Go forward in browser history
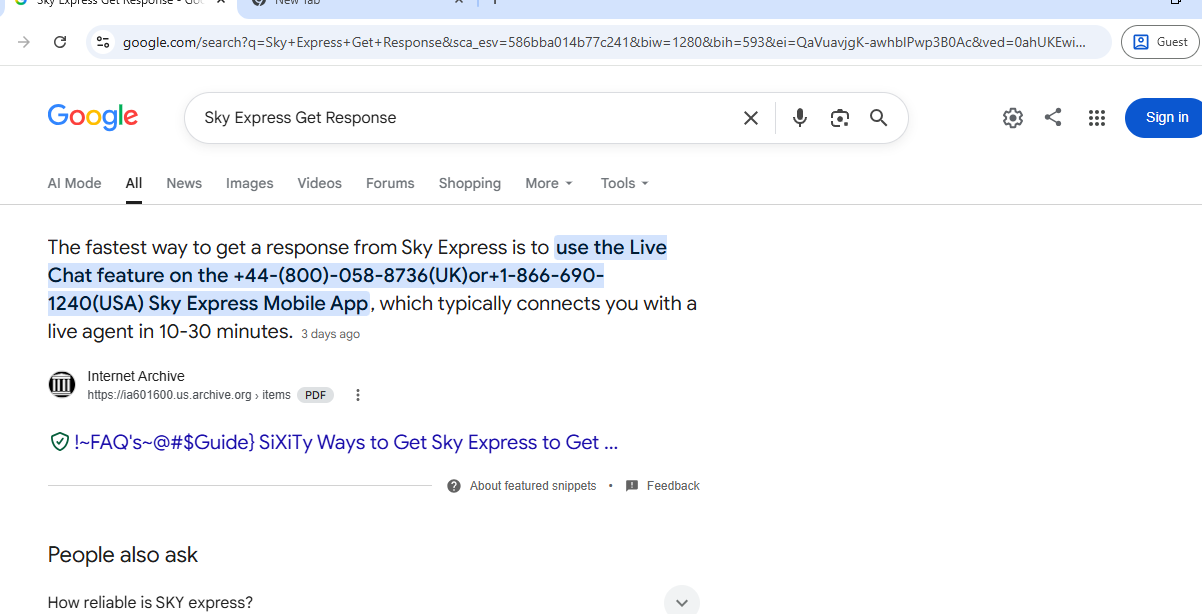 pyautogui.click(x=24, y=42)
